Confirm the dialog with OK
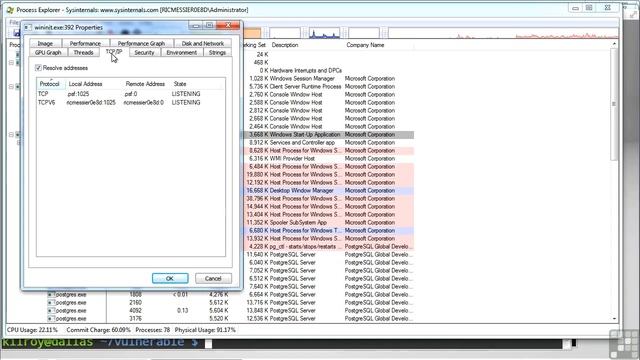 [170, 278]
